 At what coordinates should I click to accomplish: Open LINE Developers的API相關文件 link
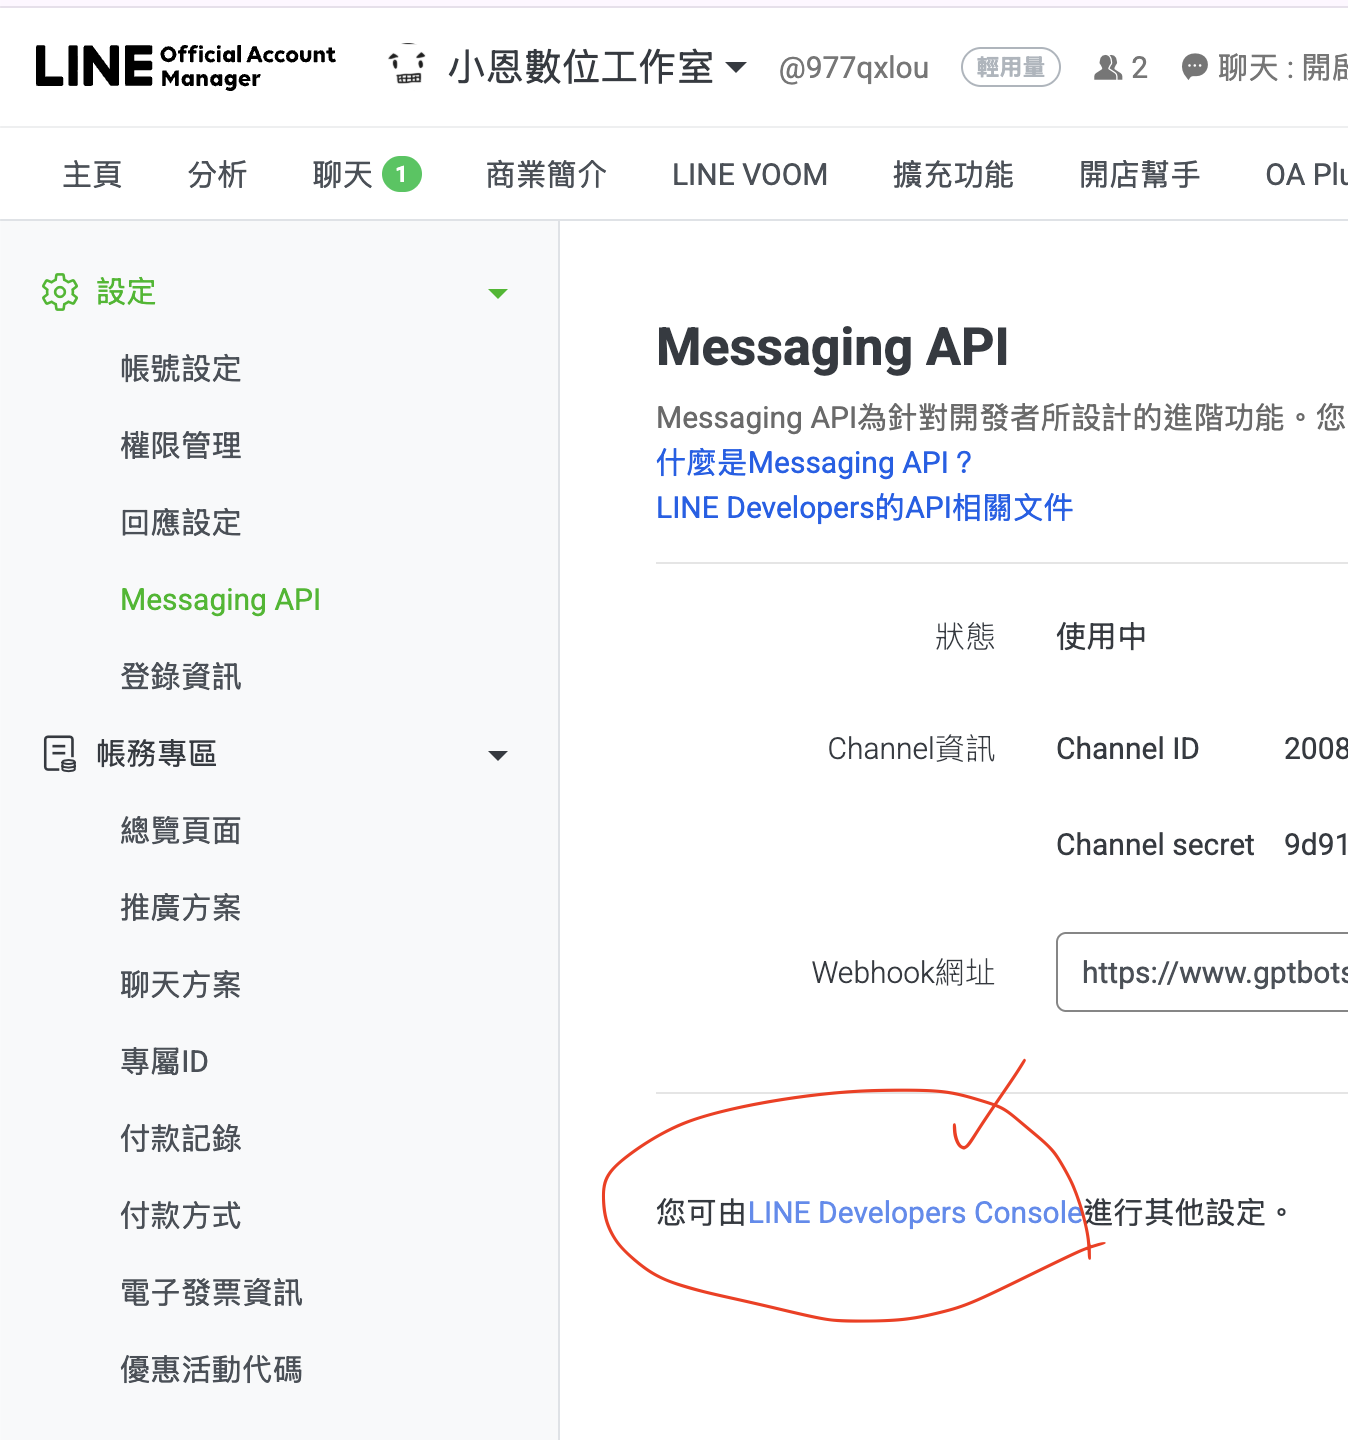(x=864, y=507)
